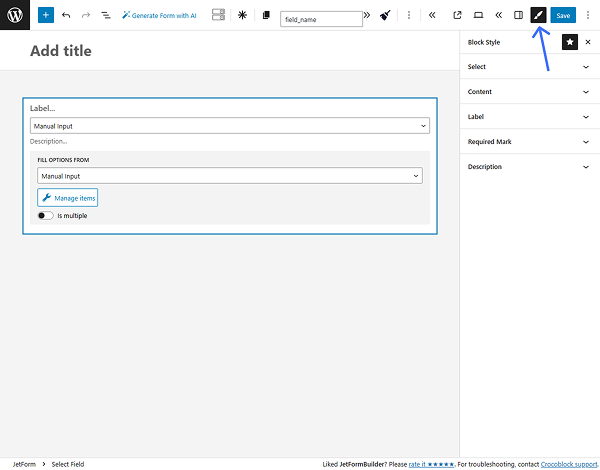This screenshot has height=470, width=600.
Task: Undo the last change
Action: click(x=66, y=15)
